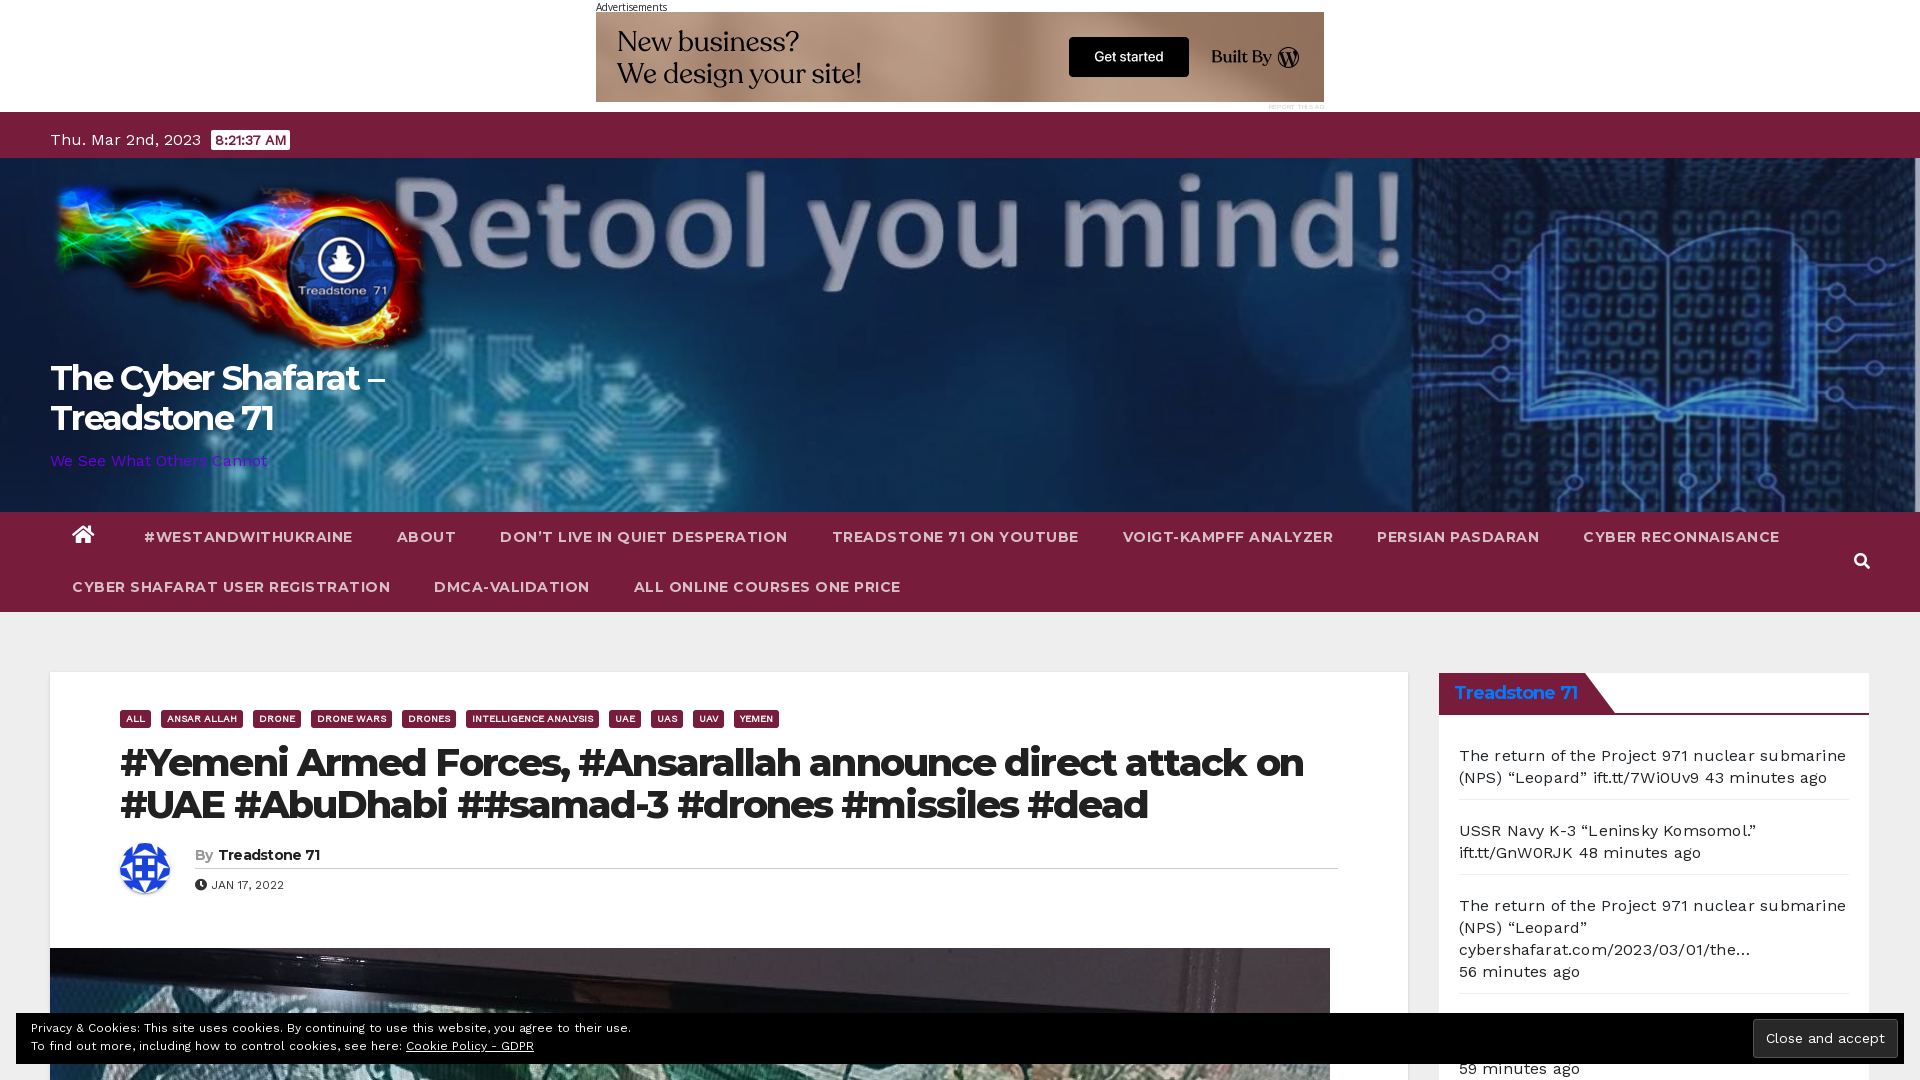Select the ANSAR ALLAH category tag
The image size is (1920, 1080).
[202, 719]
